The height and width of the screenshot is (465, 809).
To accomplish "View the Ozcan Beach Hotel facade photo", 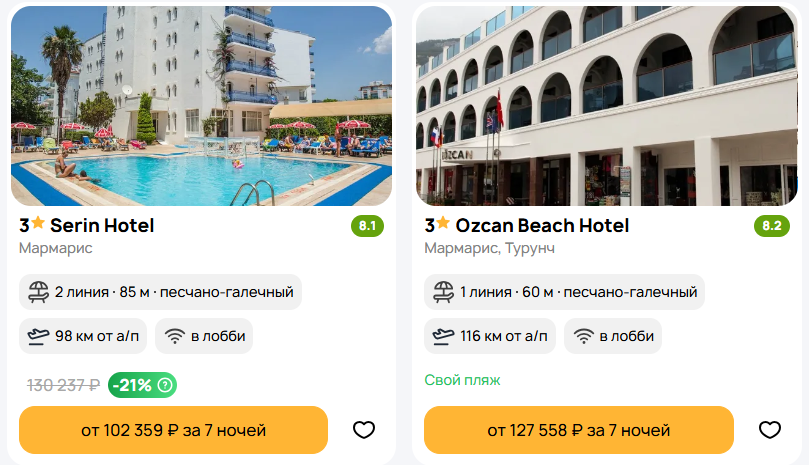I will pos(607,106).
